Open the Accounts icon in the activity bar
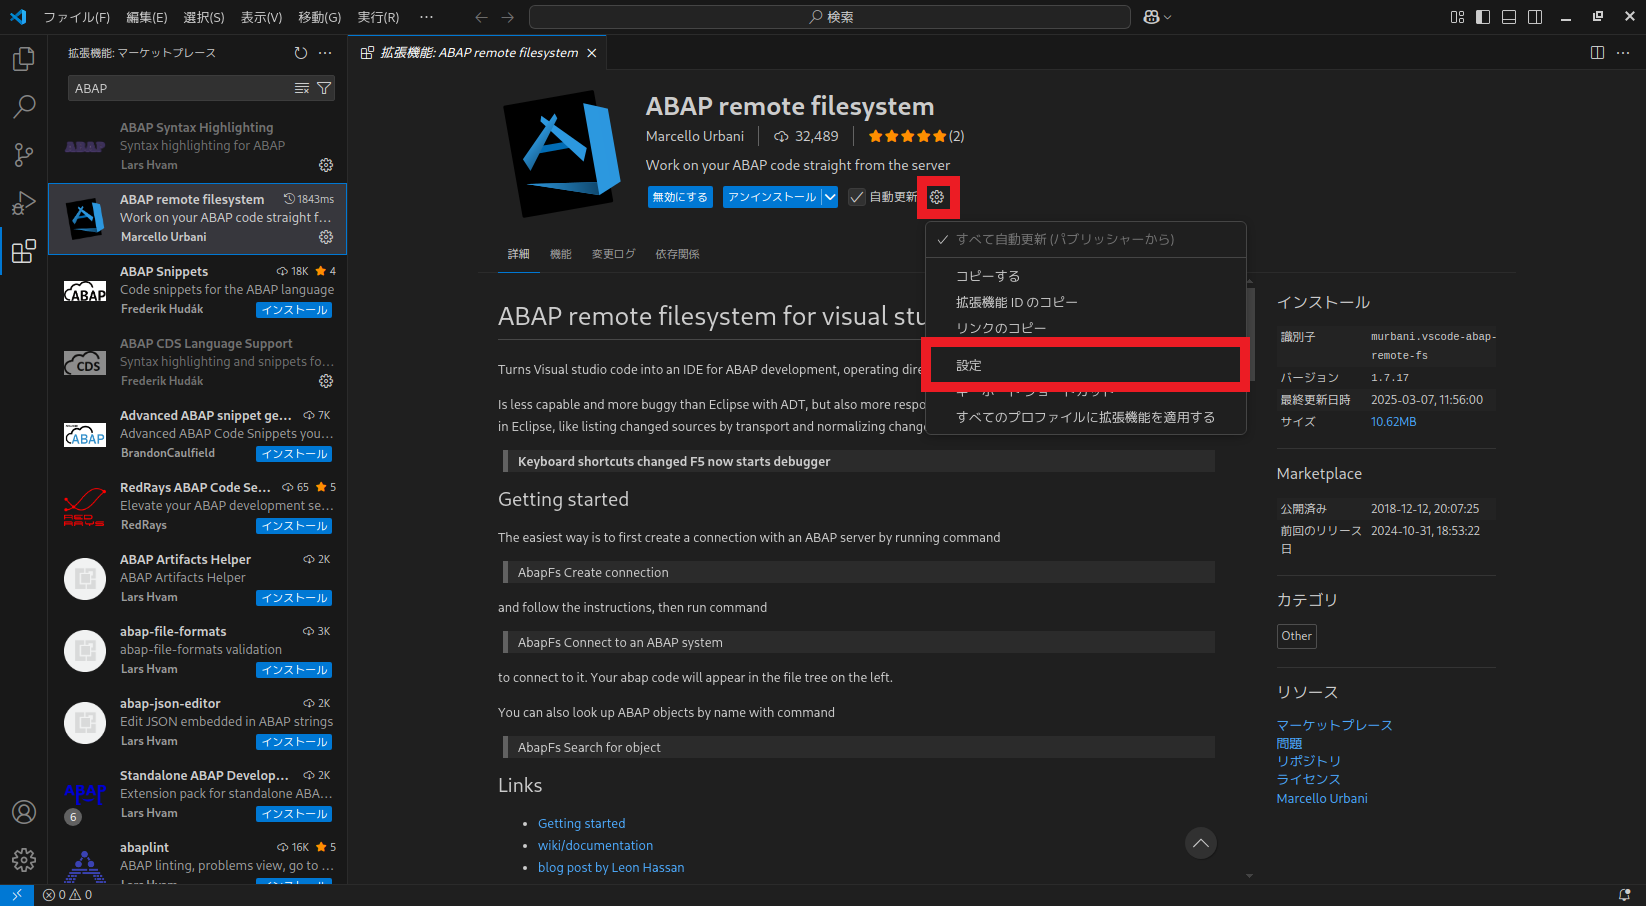Viewport: 1646px width, 906px height. [23, 812]
